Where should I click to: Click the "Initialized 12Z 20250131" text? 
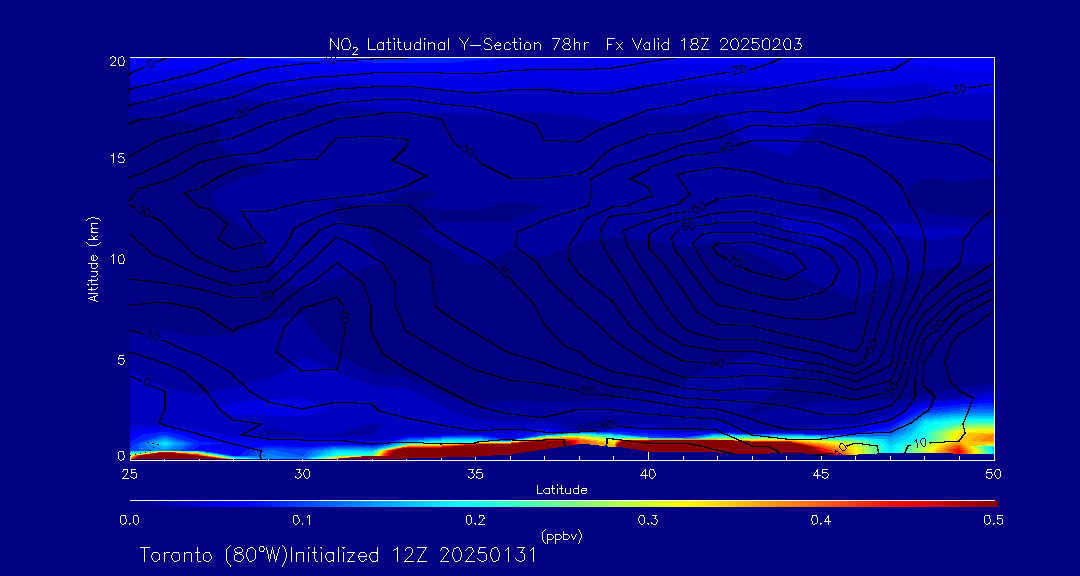click(x=412, y=555)
